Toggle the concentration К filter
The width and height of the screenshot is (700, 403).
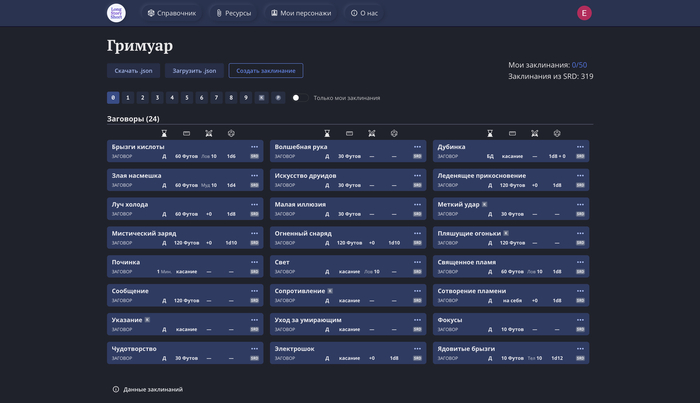262,98
